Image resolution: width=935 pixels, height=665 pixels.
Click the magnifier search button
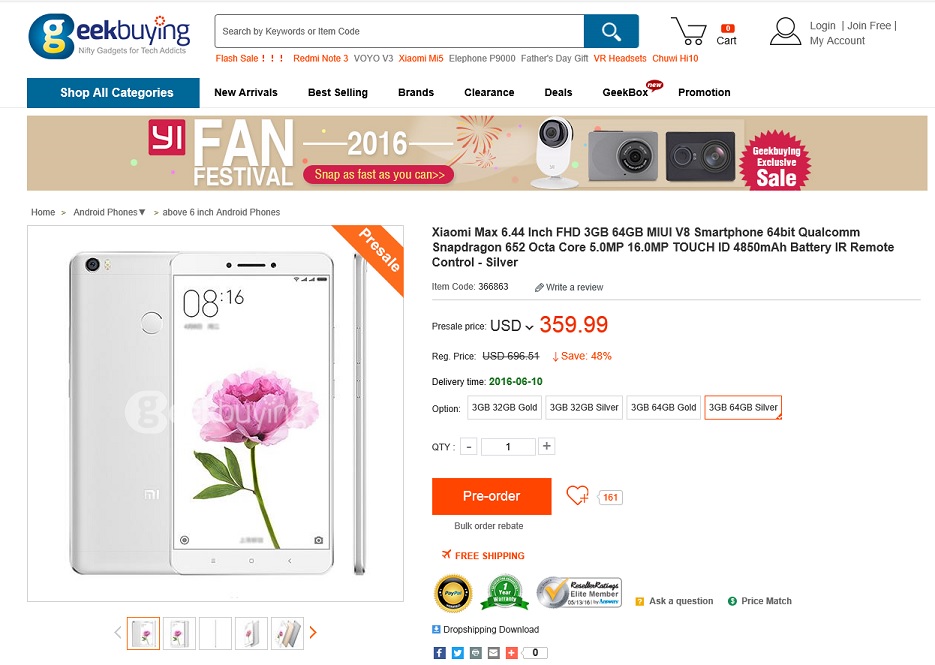tap(611, 31)
